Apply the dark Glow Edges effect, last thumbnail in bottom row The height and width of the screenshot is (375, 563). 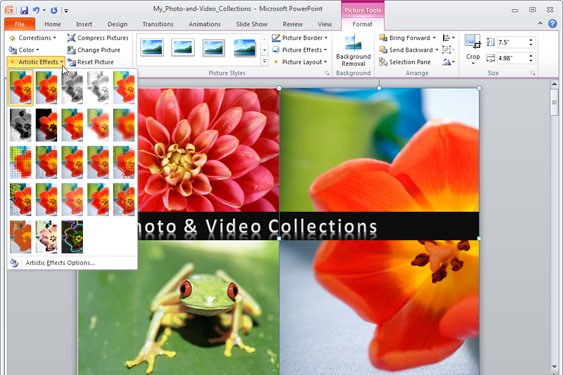coord(72,237)
